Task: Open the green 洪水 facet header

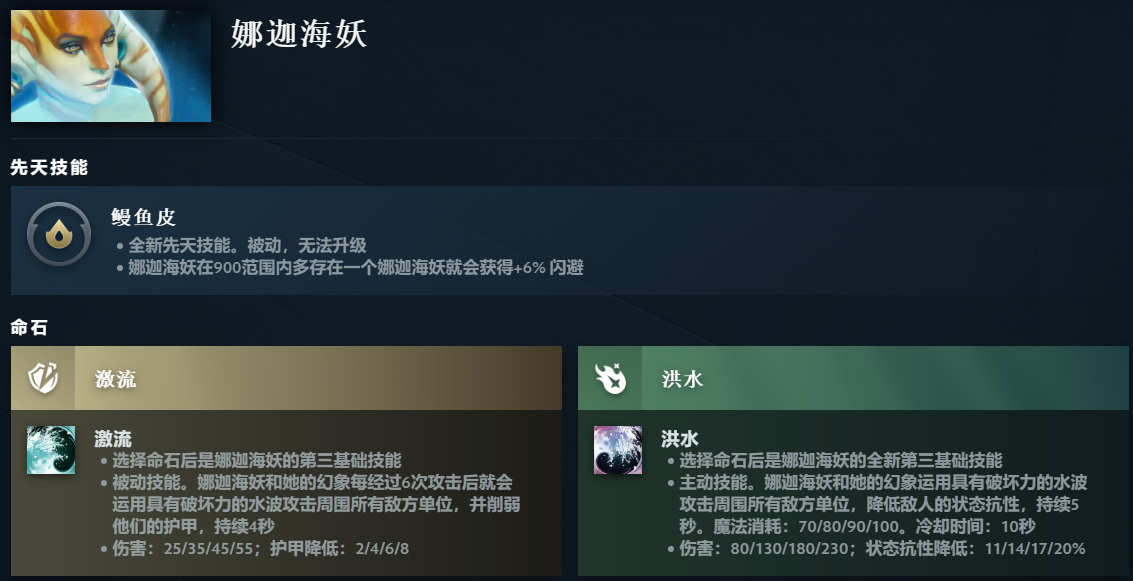Action: pos(853,378)
